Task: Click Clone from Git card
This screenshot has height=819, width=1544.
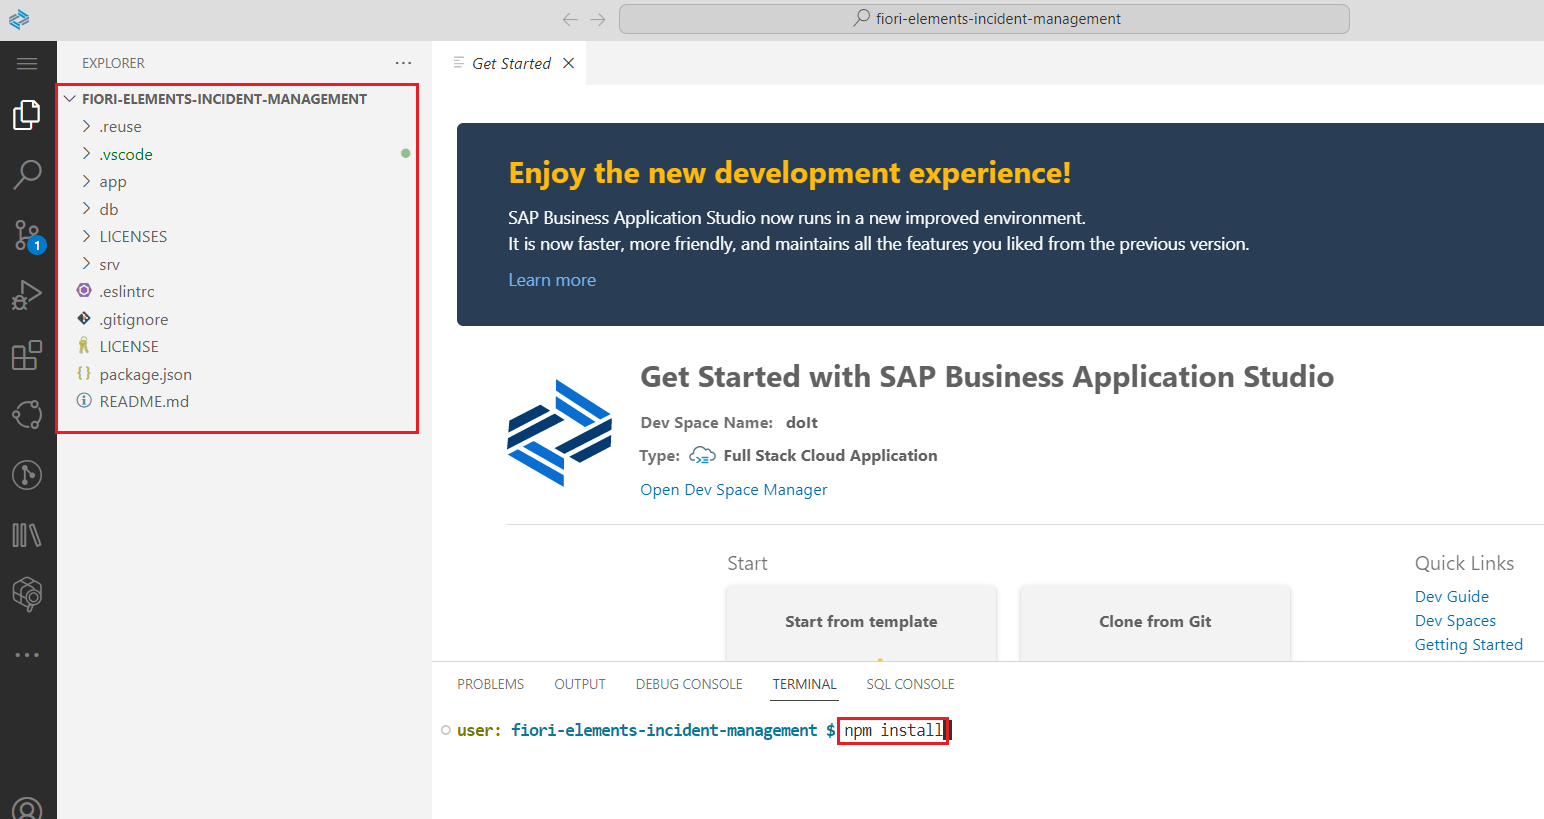Action: click(1155, 622)
